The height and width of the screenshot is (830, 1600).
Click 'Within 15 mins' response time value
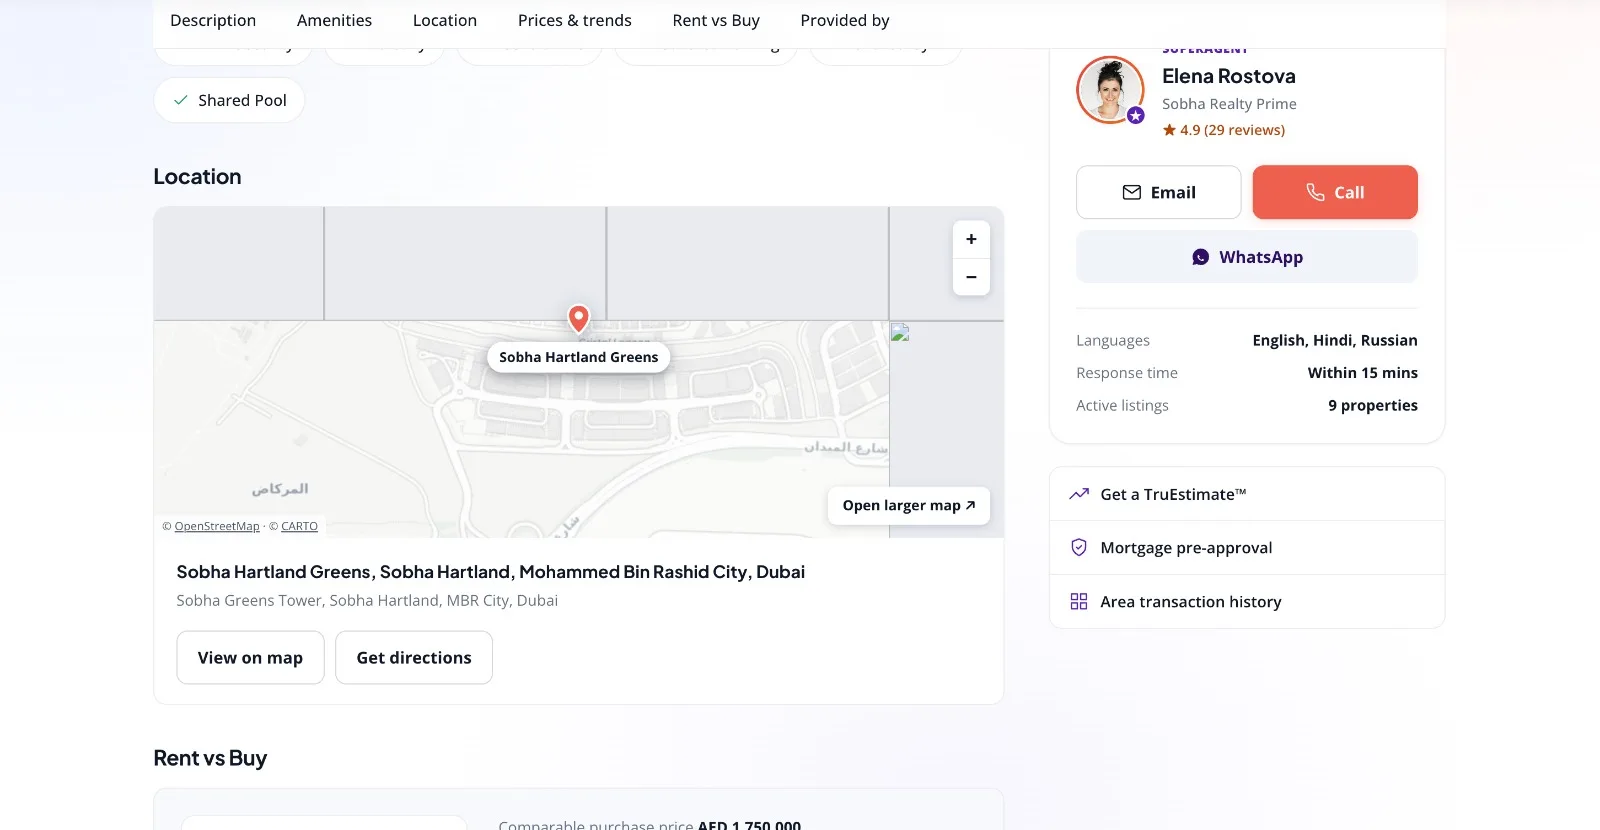click(x=1363, y=373)
